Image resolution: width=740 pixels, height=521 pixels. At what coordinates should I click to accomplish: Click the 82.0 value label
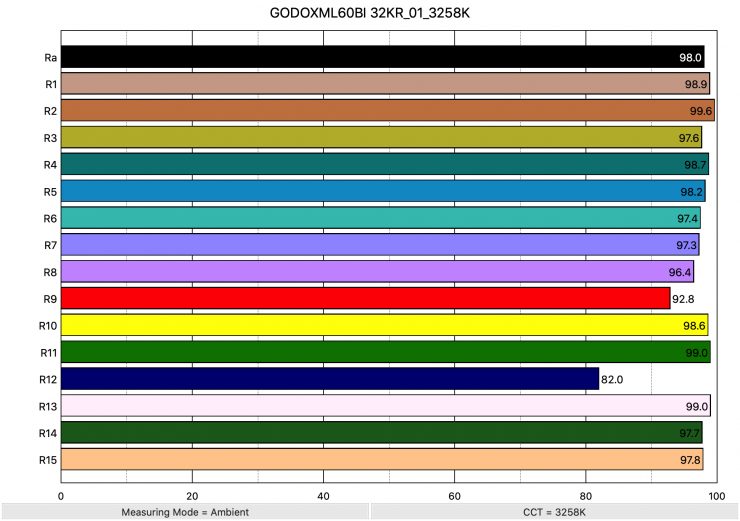(x=612, y=379)
